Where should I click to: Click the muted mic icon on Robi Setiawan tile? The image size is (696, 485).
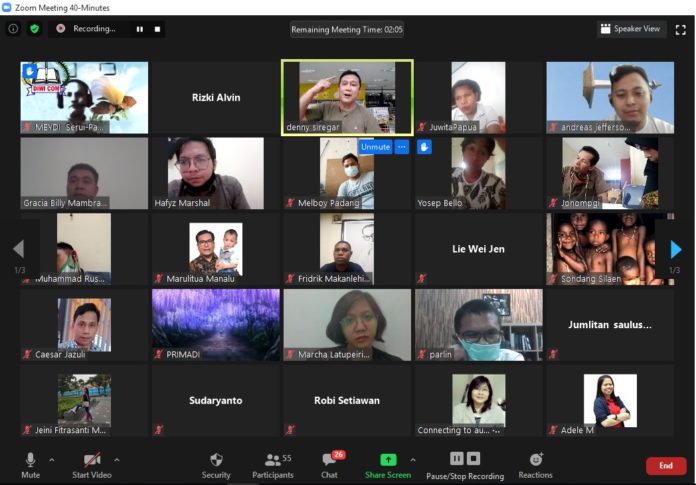click(x=290, y=430)
